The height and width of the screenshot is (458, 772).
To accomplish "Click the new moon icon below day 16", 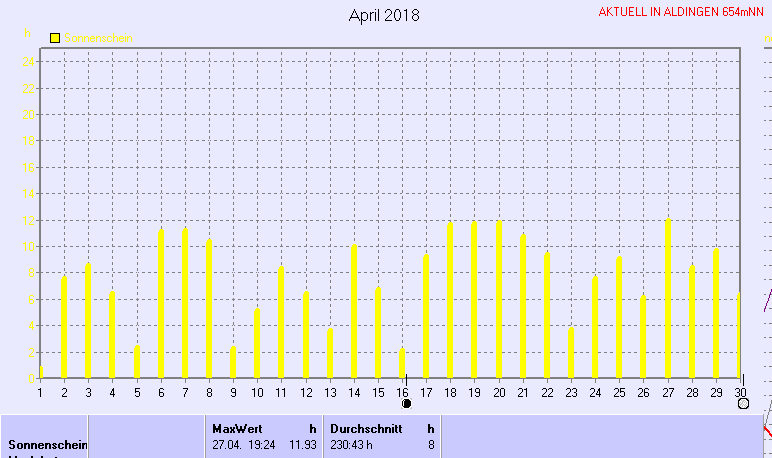I will (x=406, y=404).
